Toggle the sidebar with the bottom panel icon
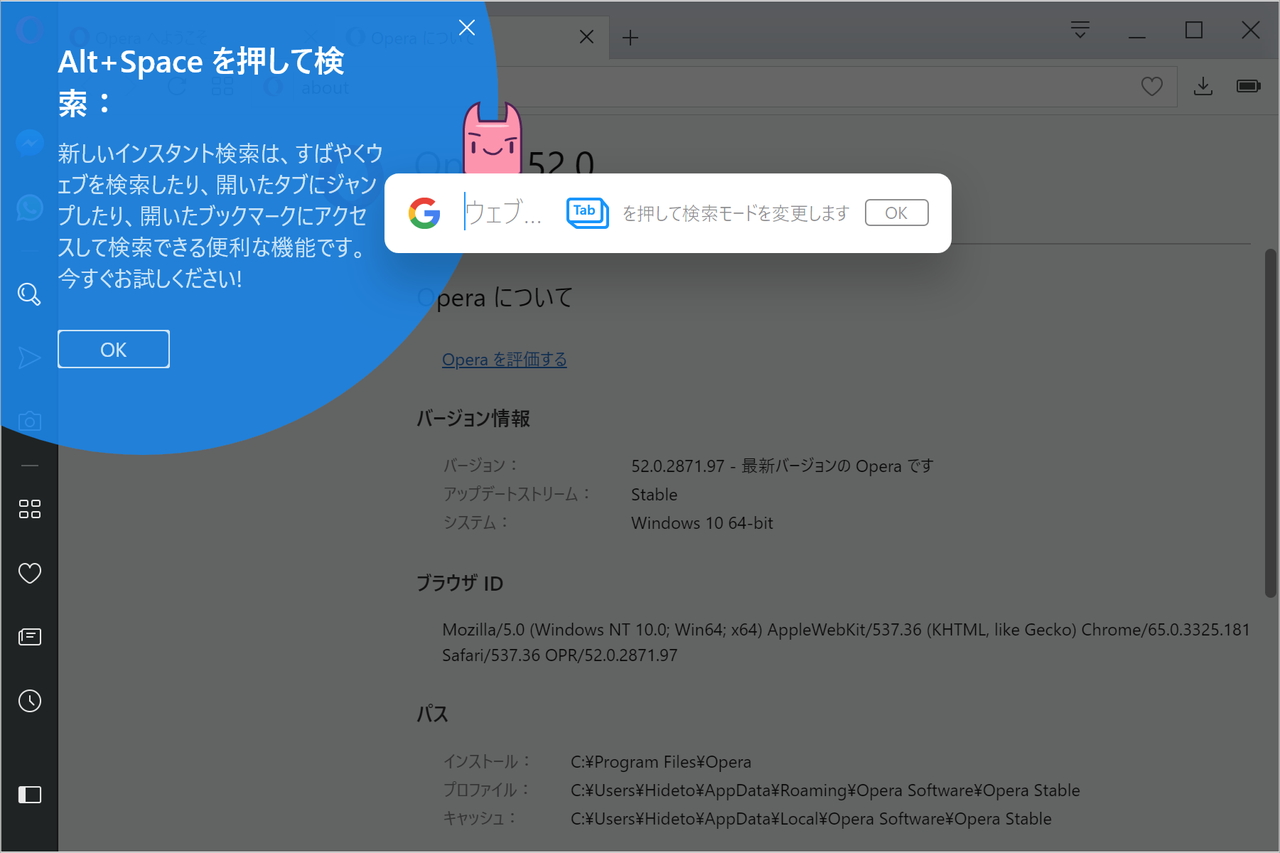Viewport: 1280px width, 853px height. [28, 794]
